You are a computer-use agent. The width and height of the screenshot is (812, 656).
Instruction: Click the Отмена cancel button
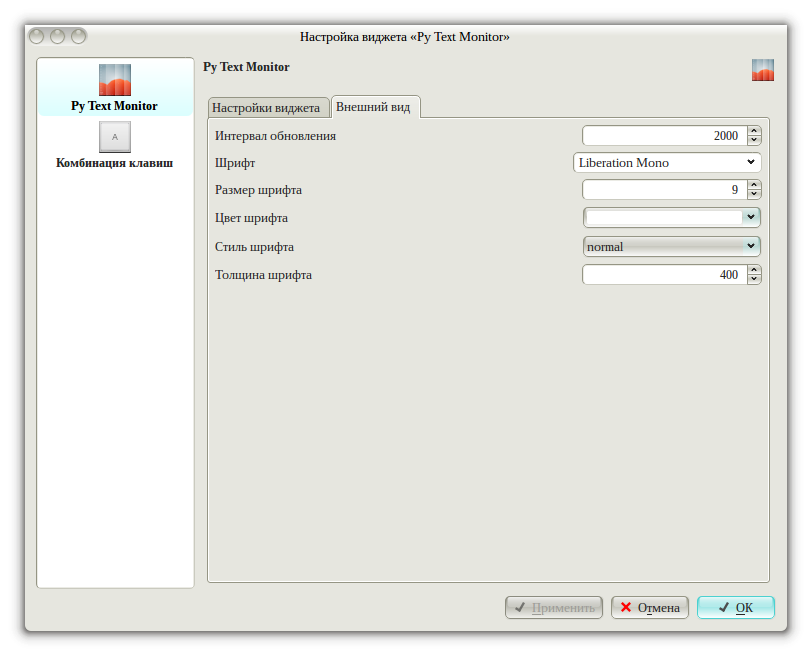point(650,607)
